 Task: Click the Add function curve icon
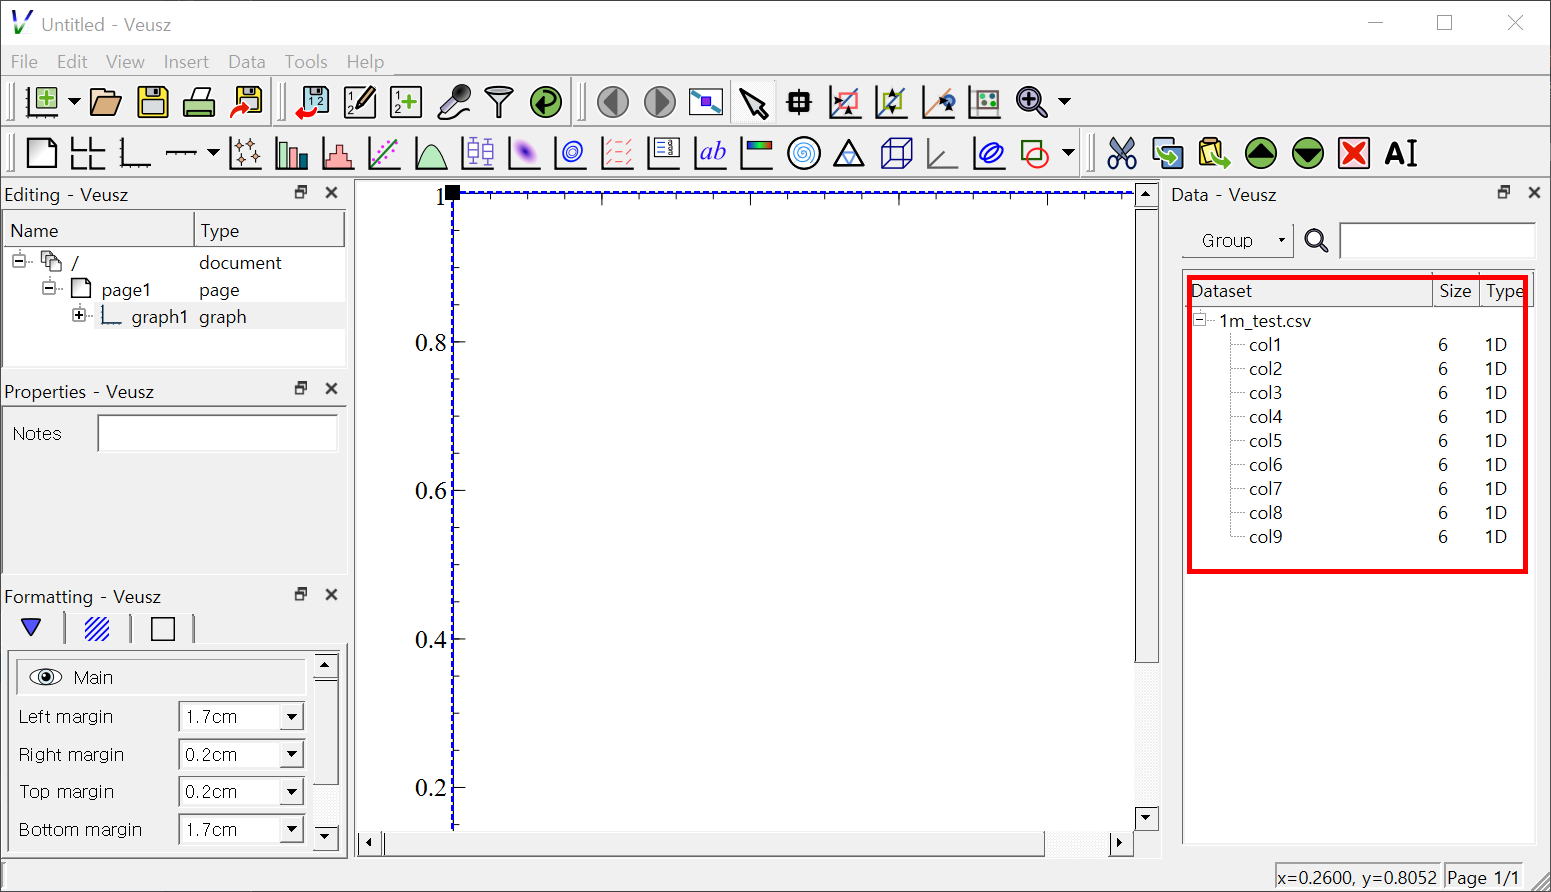431,153
